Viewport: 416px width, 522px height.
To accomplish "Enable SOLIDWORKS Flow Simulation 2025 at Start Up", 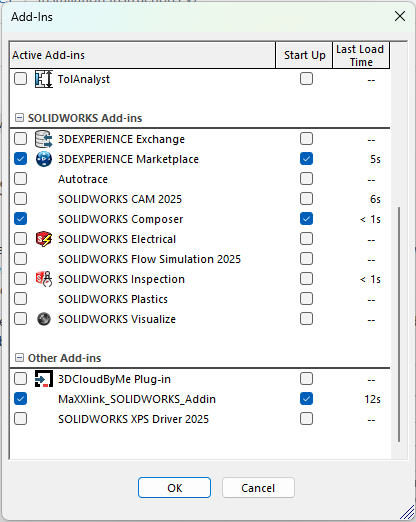I will tap(306, 259).
